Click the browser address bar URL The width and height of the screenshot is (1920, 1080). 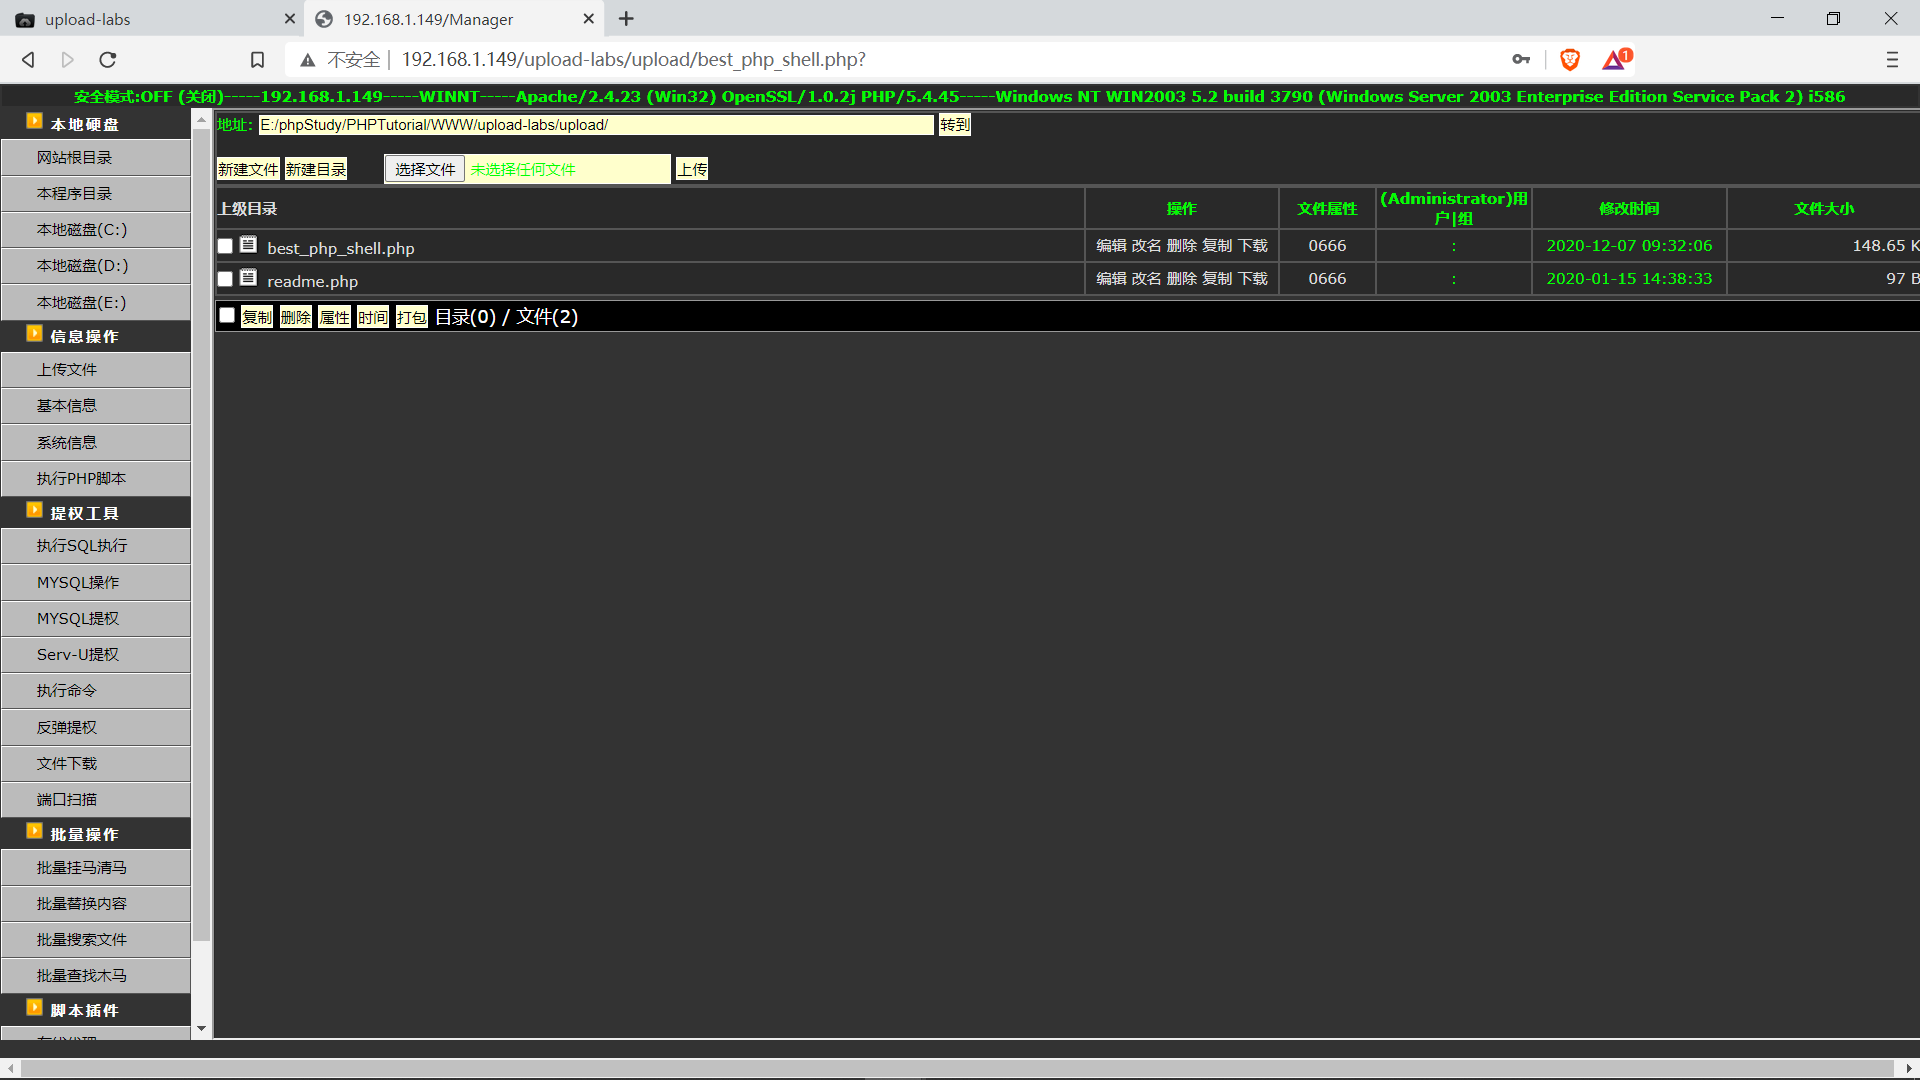pos(634,60)
